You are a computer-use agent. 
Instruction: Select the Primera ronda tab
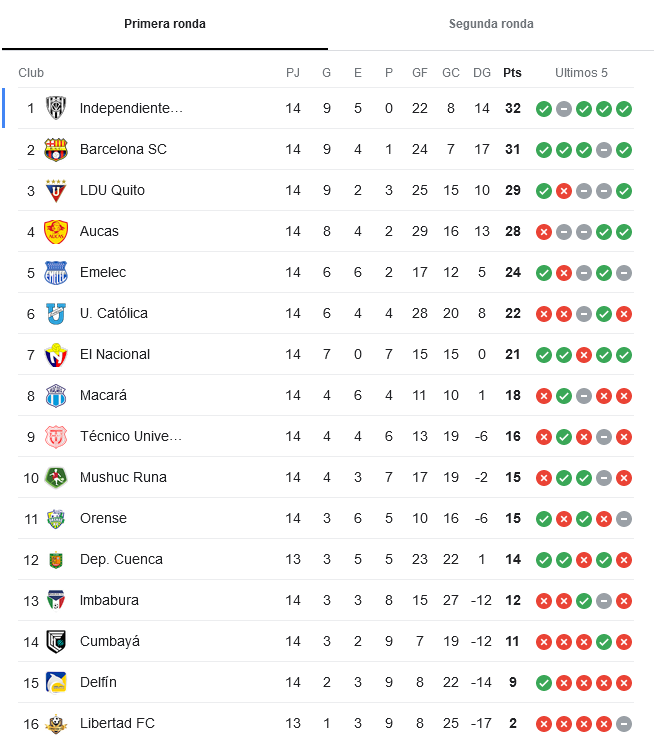click(165, 24)
